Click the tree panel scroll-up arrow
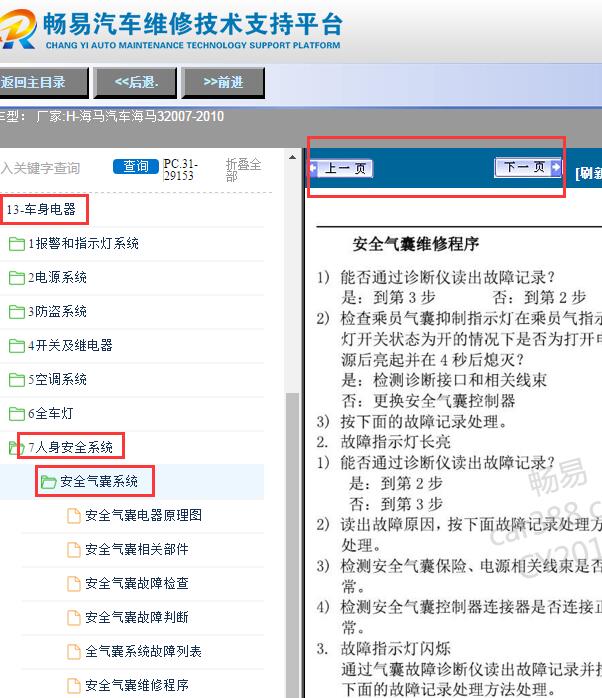Screen dimensions: 602x698 pyautogui.click(x=292, y=157)
